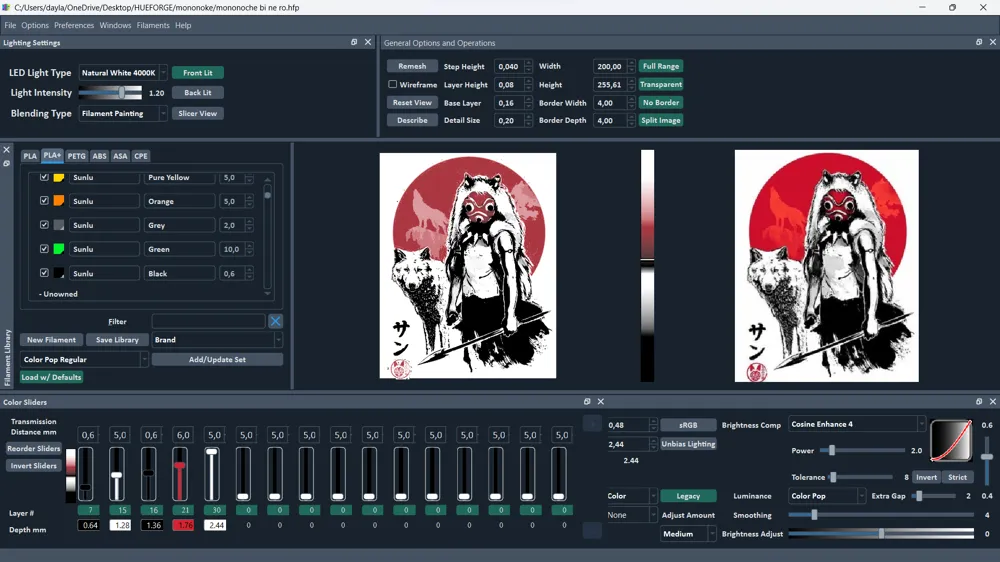Uncheck the Orange filament checkbox

coord(44,200)
